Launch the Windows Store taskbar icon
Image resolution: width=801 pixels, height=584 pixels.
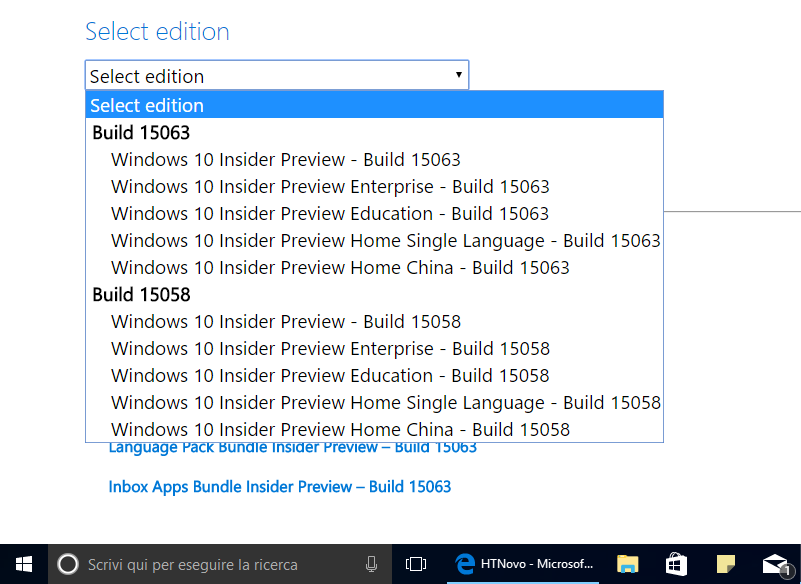(x=676, y=564)
